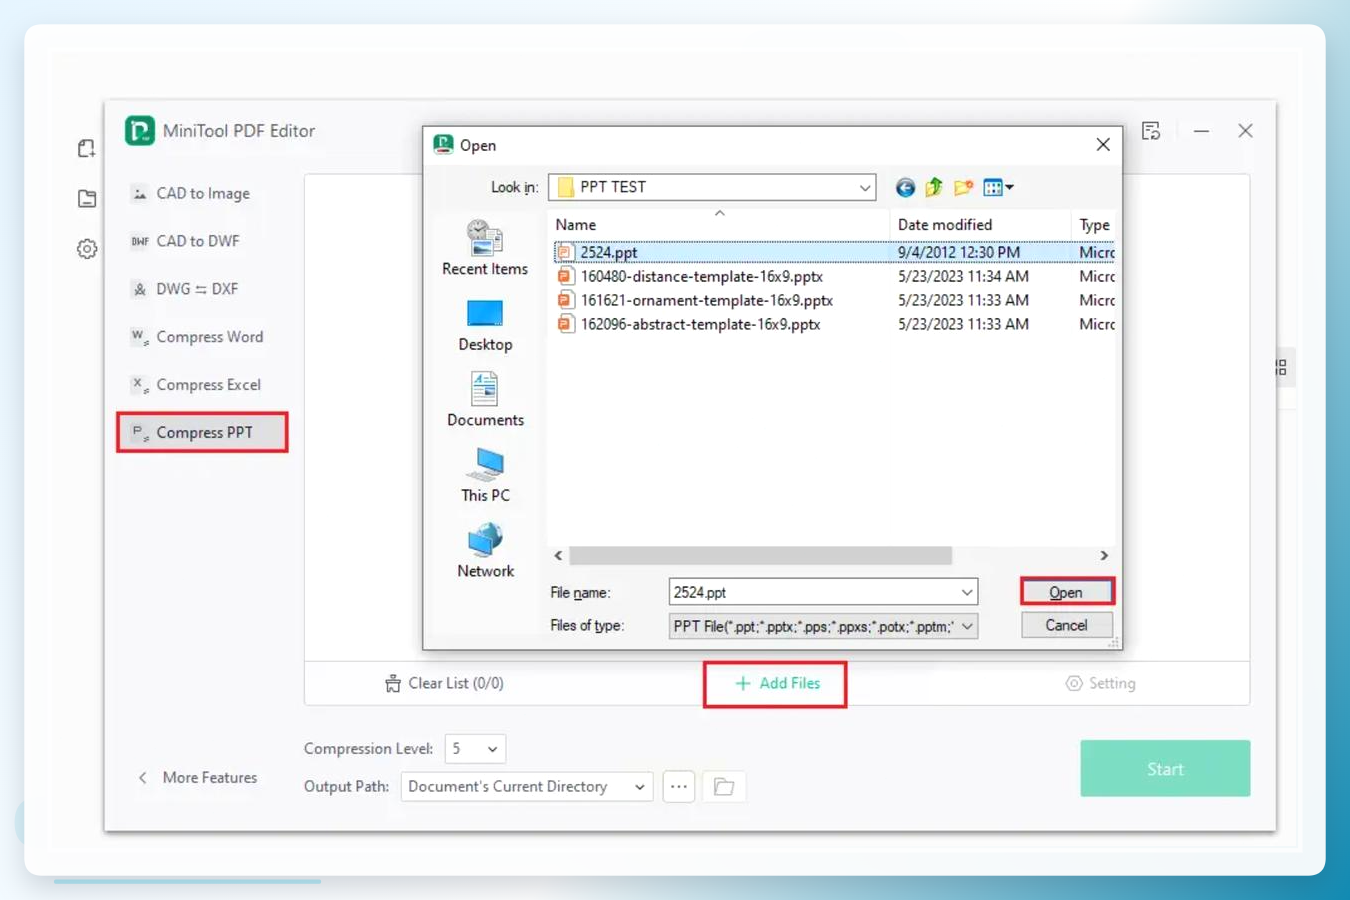
Task: Open the Output Path dropdown
Action: [527, 787]
